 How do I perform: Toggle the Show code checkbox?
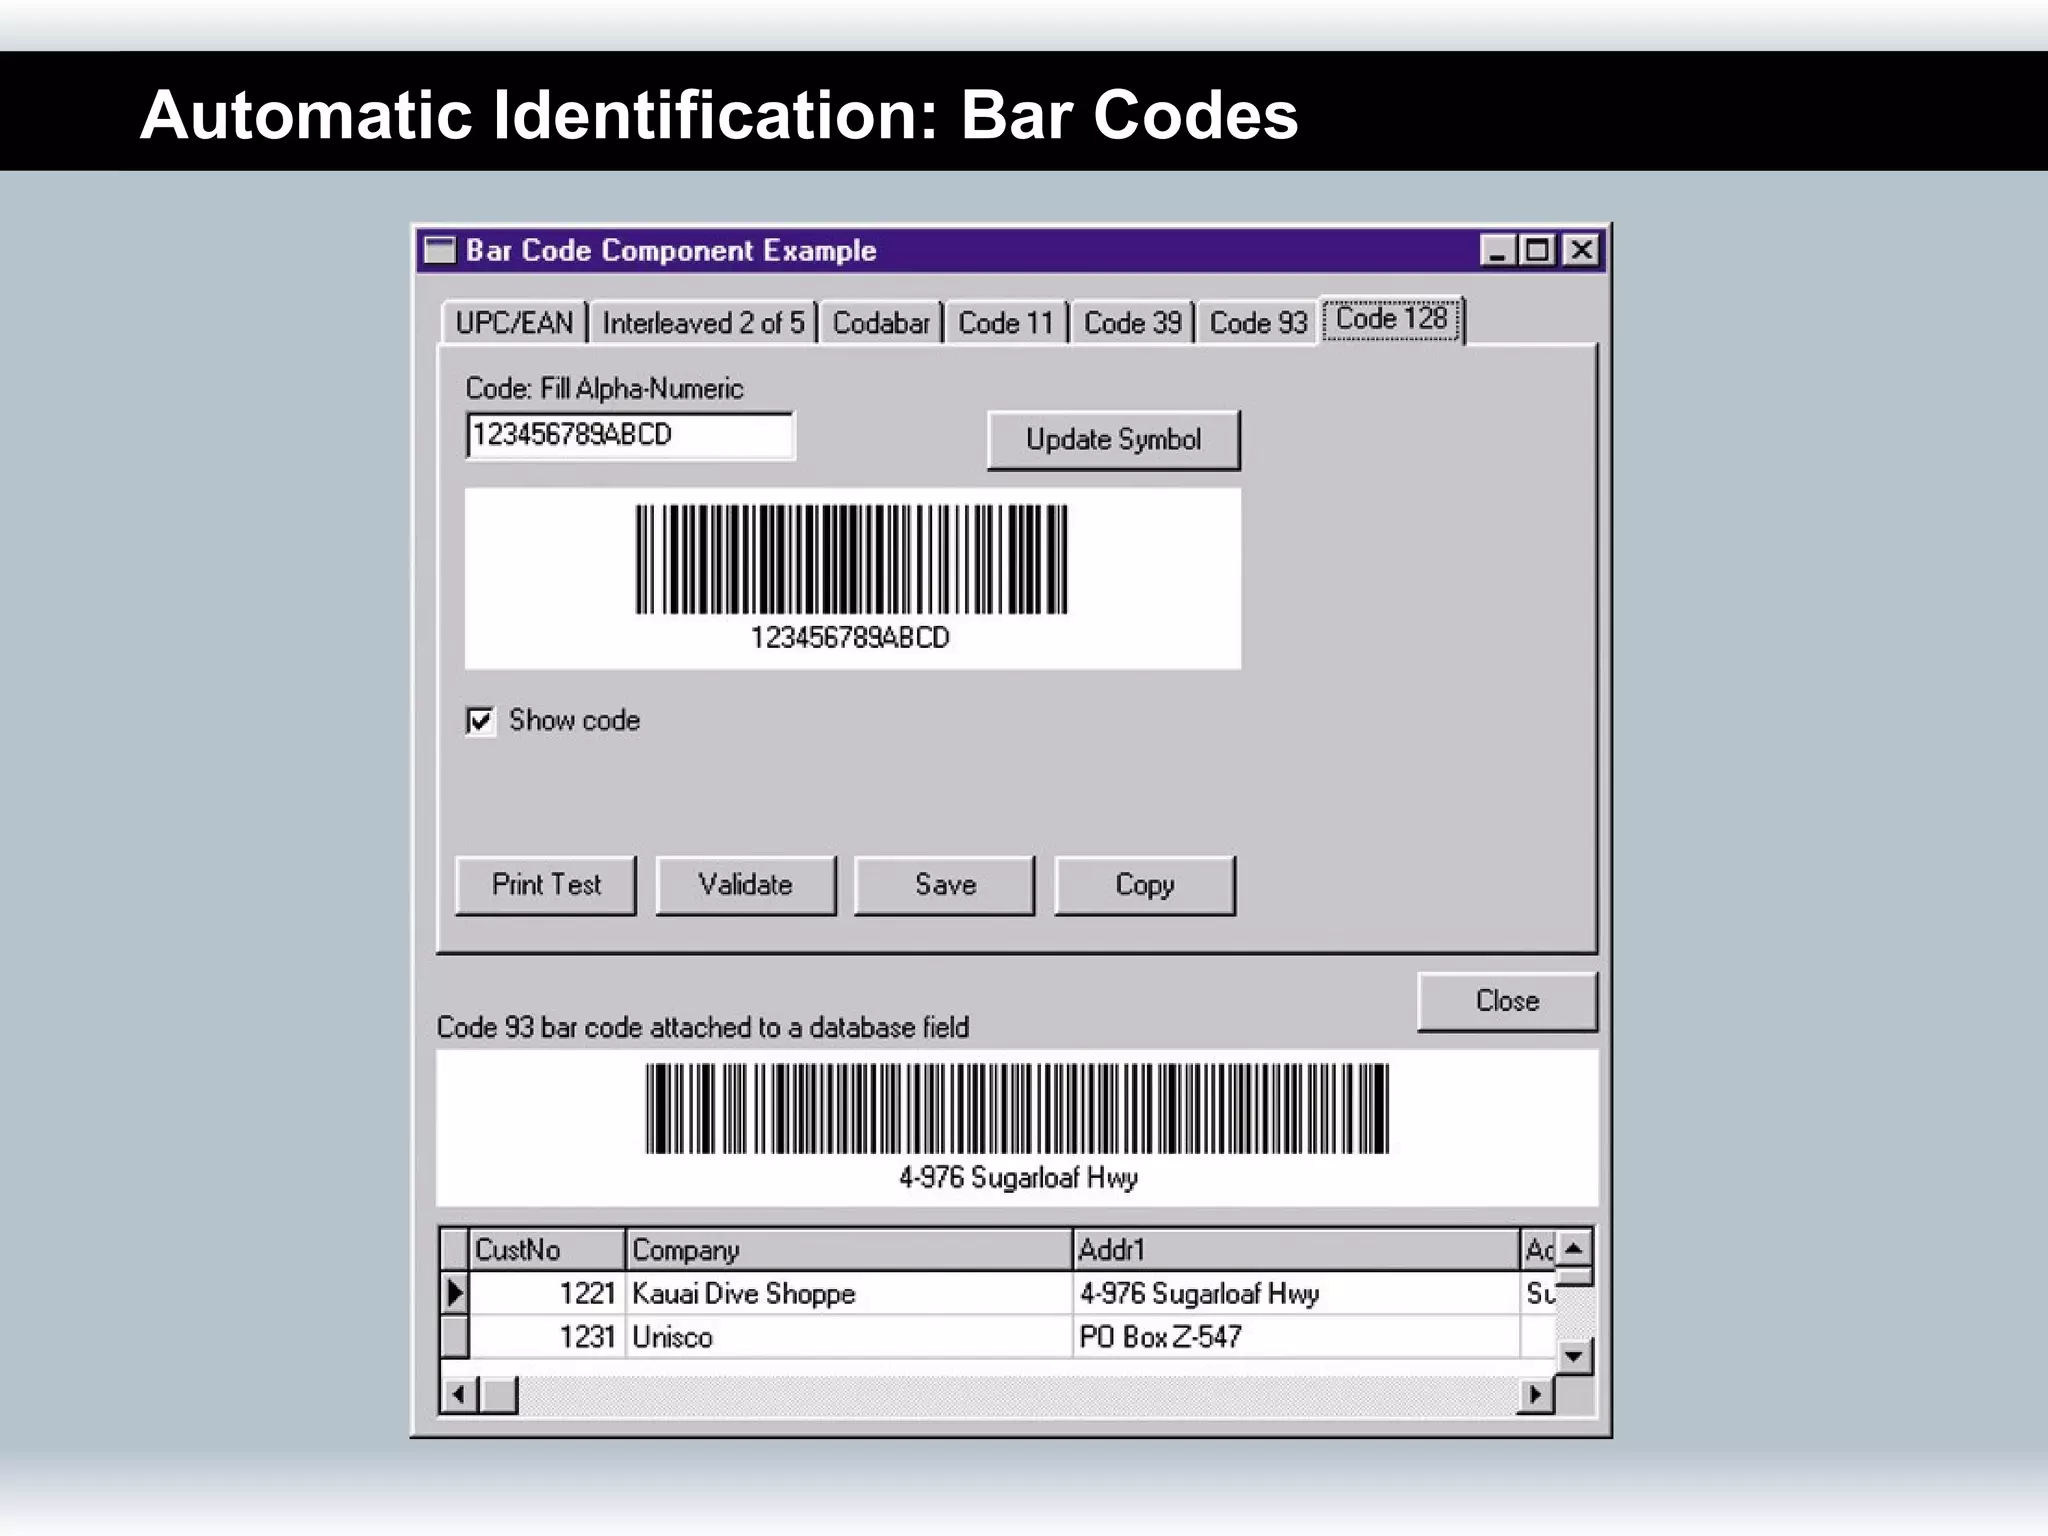click(x=480, y=720)
